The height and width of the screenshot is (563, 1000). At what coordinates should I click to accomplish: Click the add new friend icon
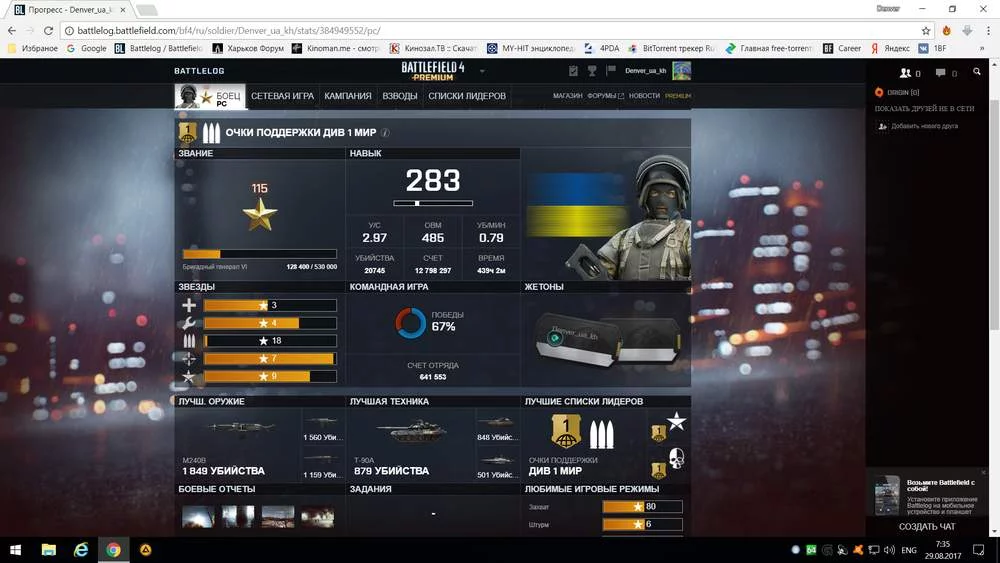(x=883, y=126)
